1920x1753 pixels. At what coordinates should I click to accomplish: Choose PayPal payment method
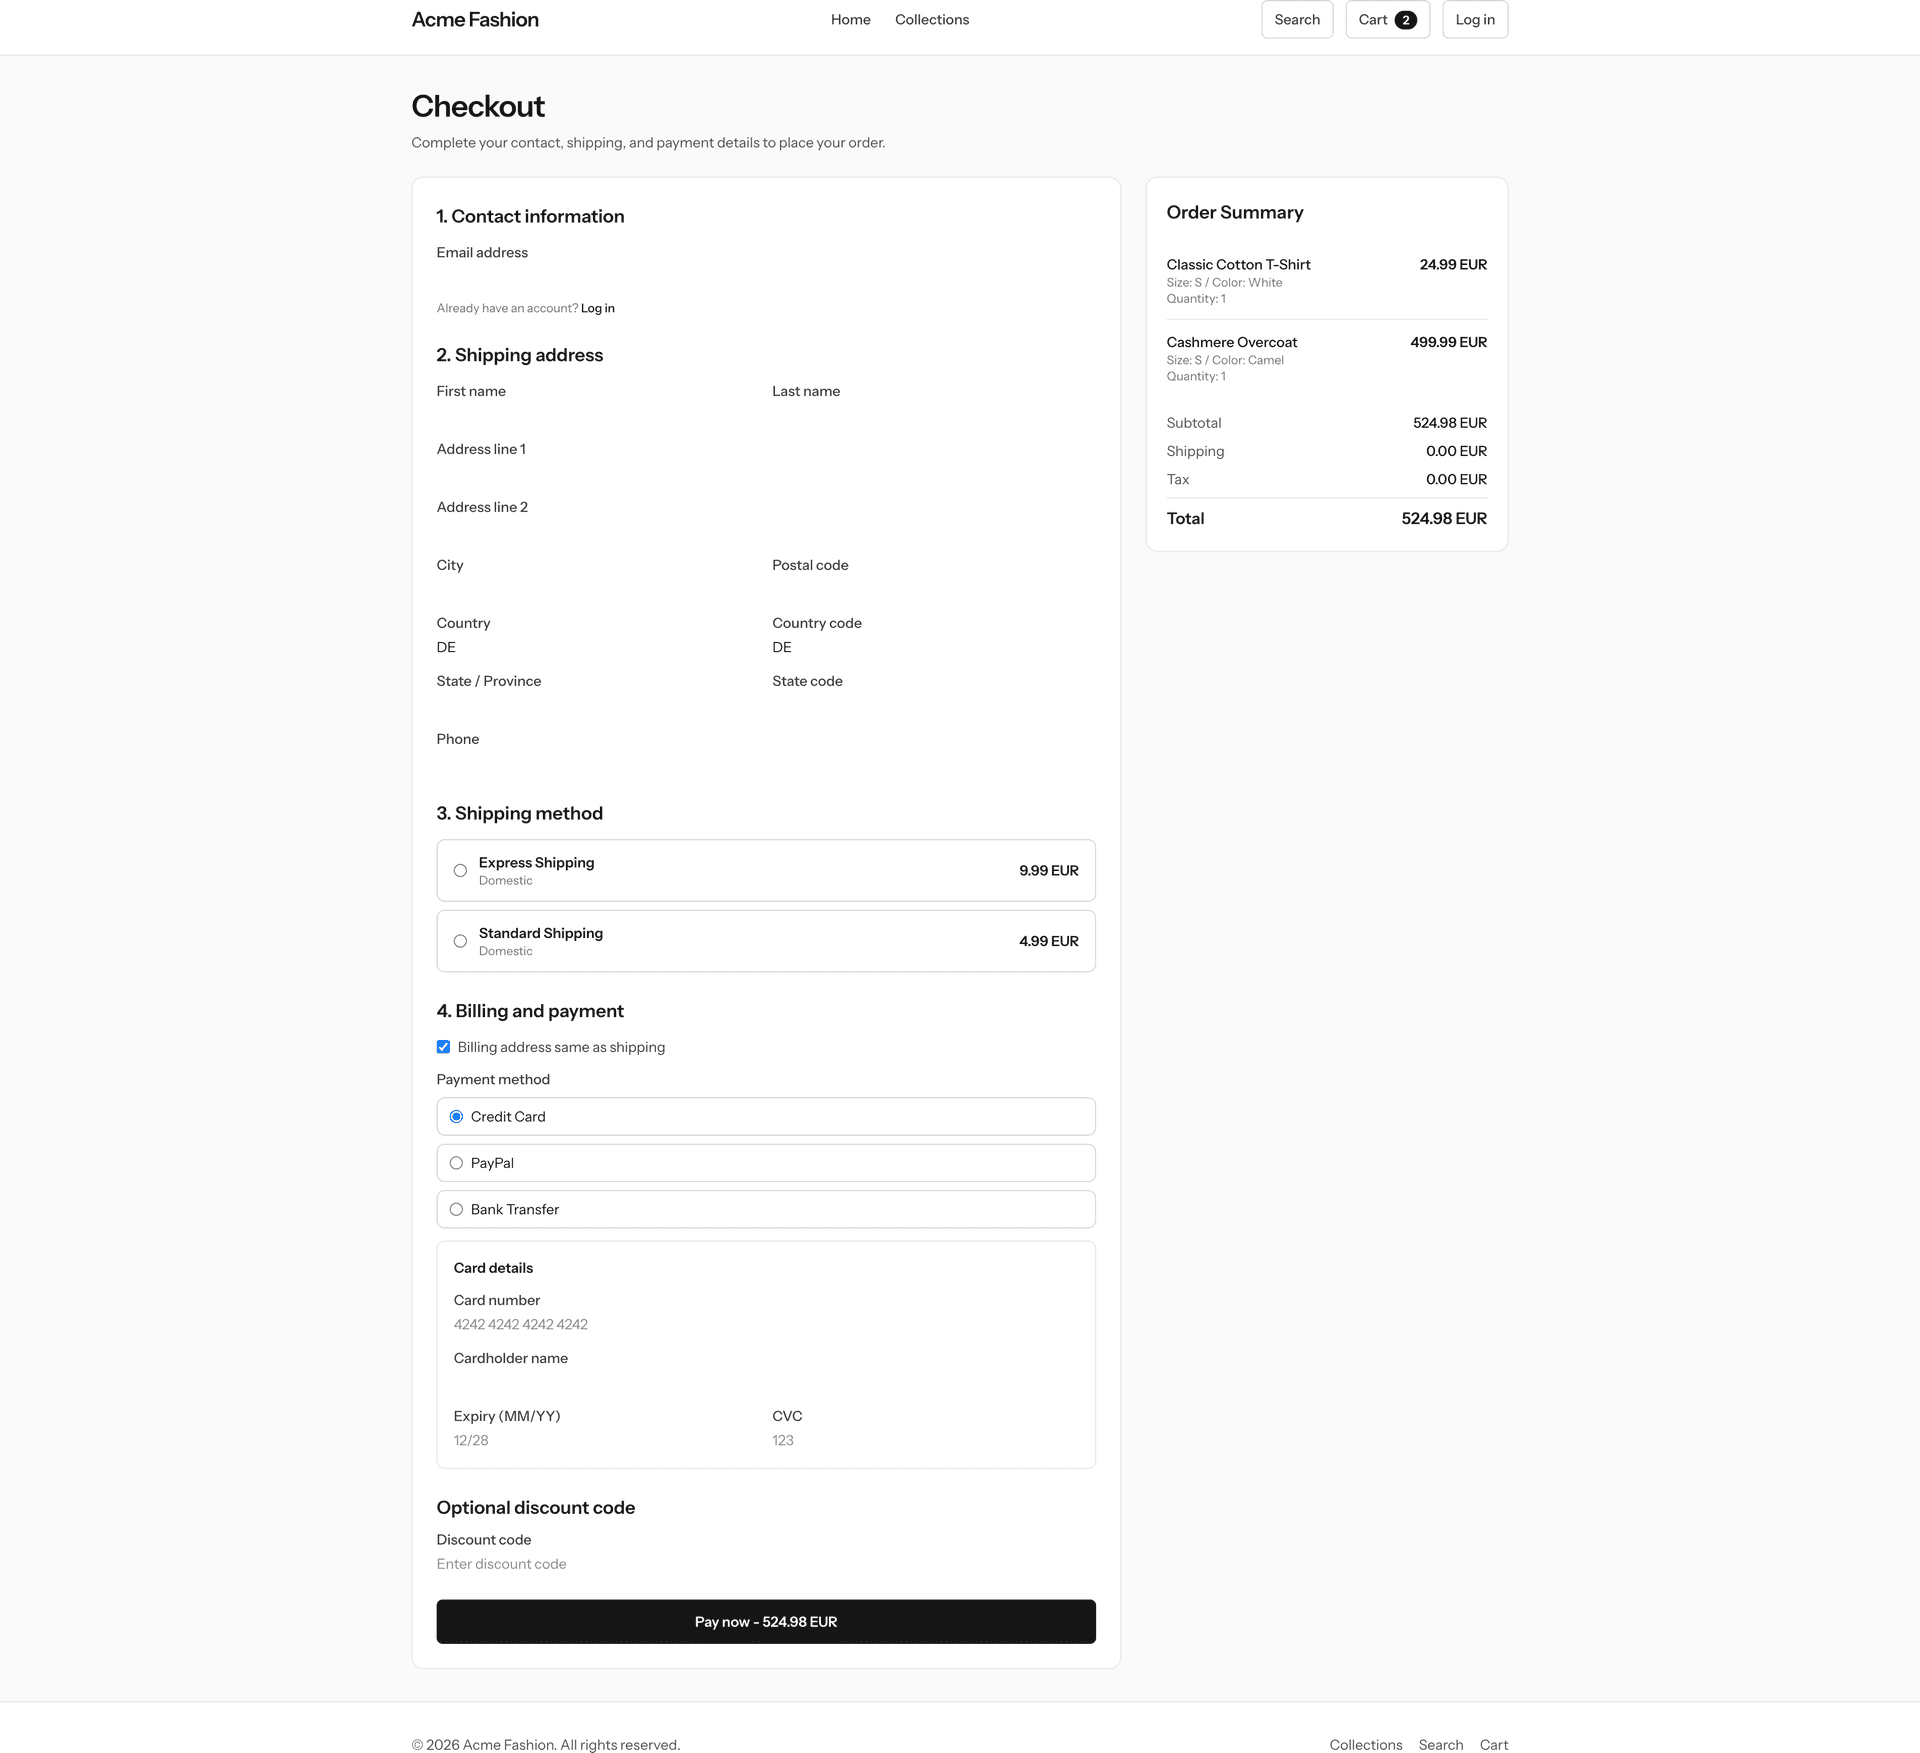click(457, 1162)
